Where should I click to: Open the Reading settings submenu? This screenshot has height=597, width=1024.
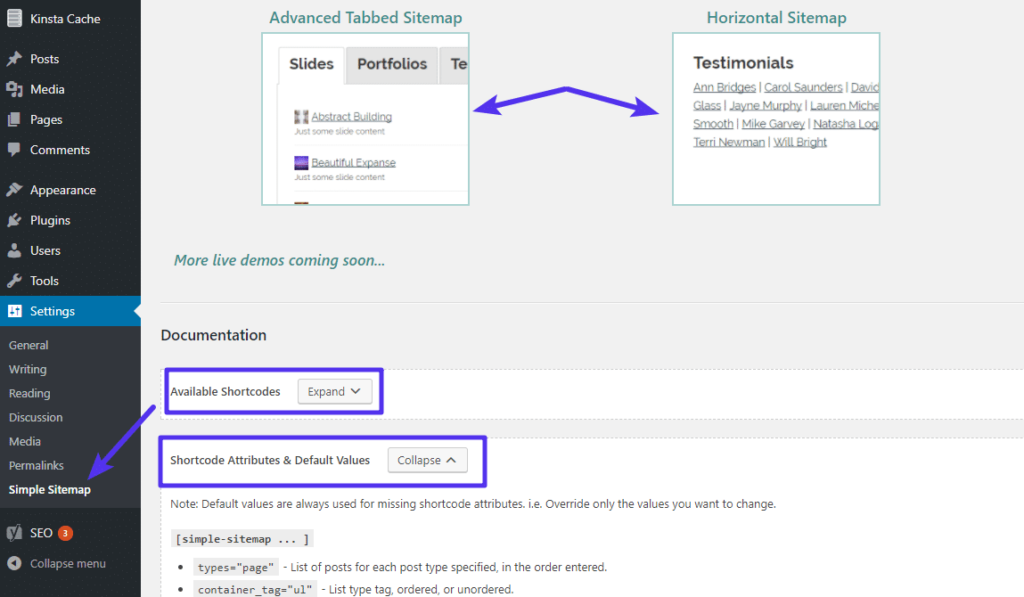coord(30,393)
